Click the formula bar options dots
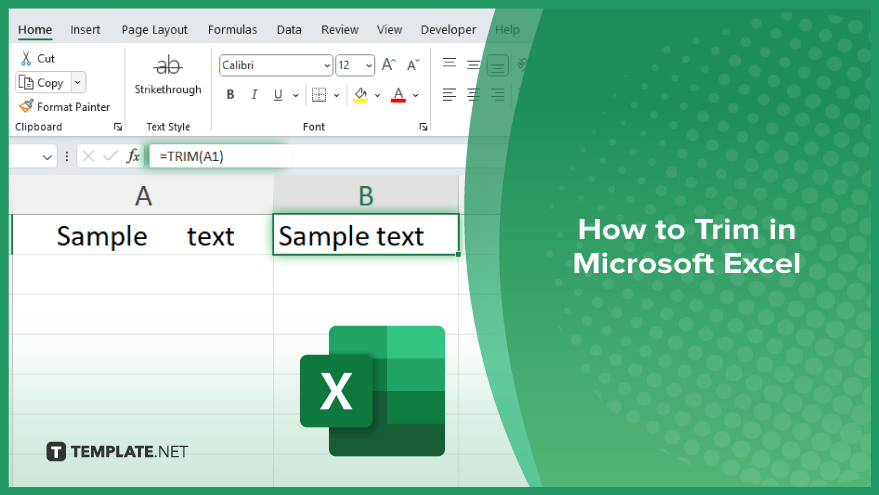The image size is (879, 495). [67, 156]
